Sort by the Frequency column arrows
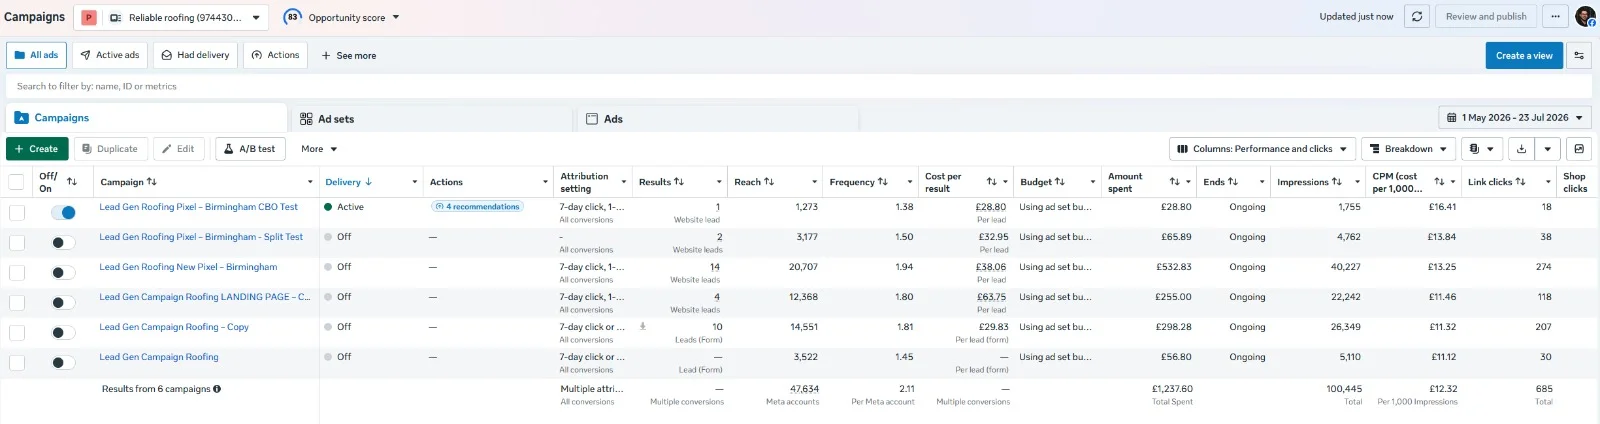The height and width of the screenshot is (424, 1600). [x=883, y=182]
